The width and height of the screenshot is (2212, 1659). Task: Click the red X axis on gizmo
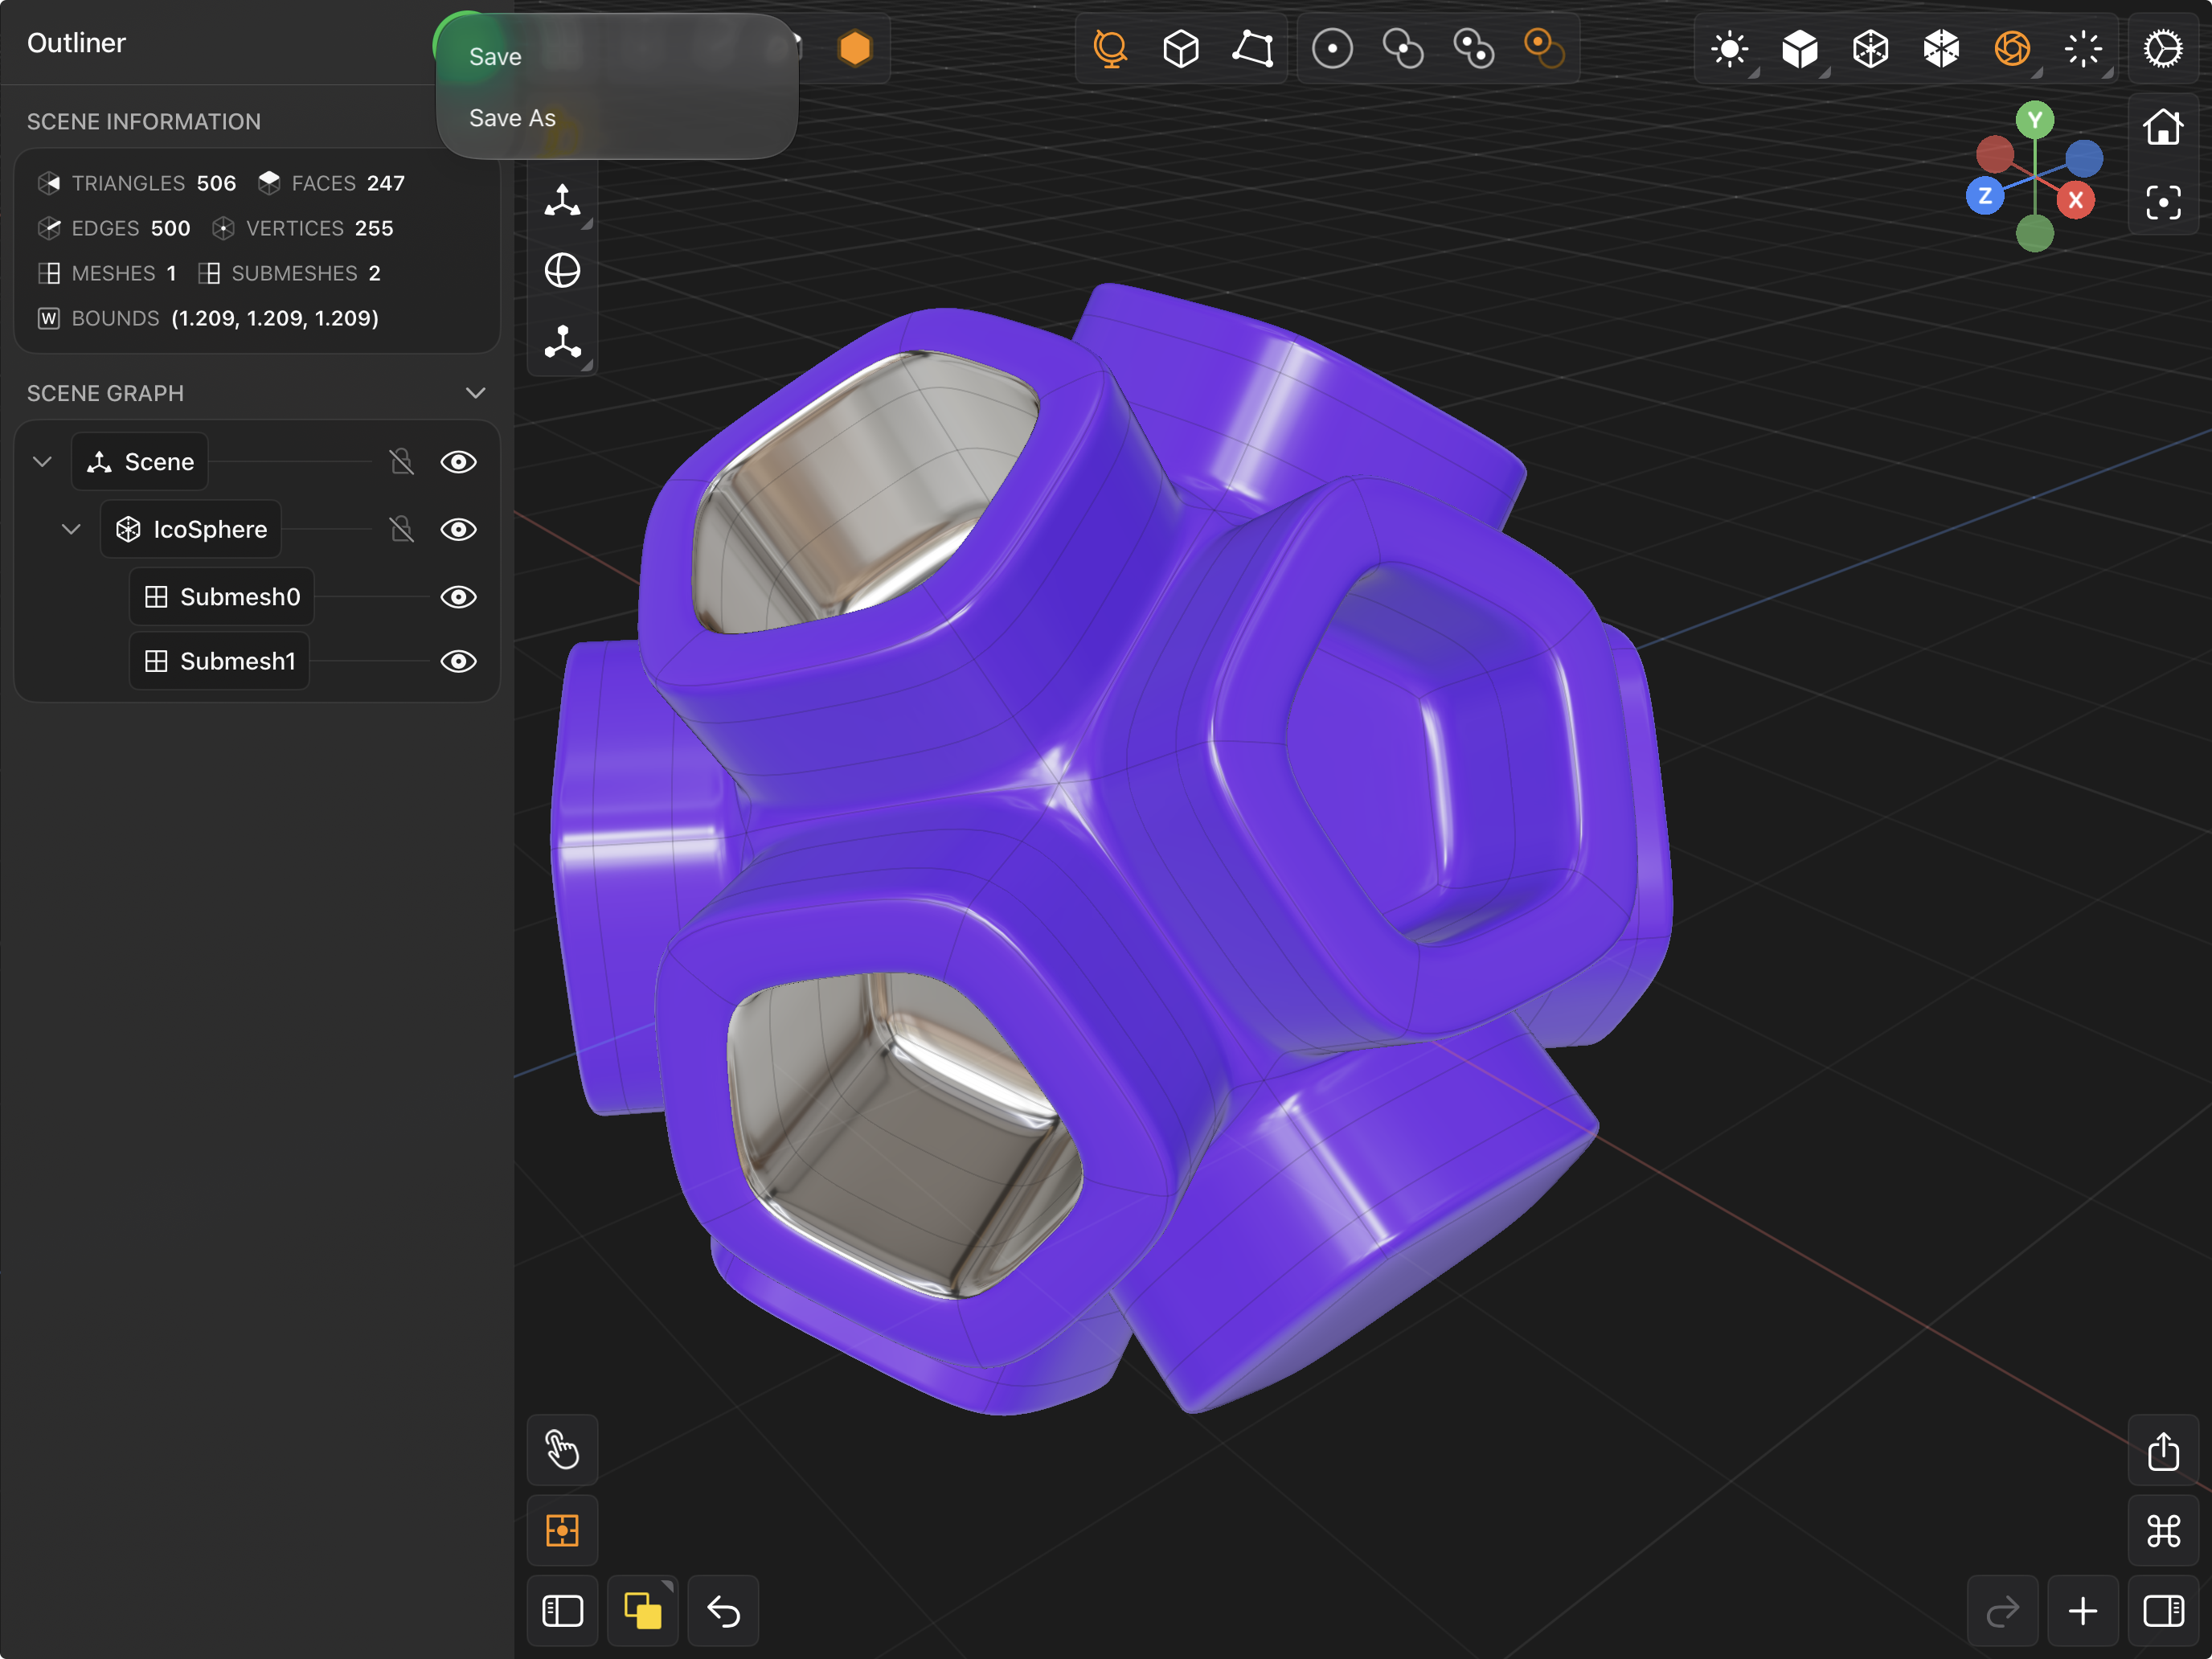coord(2075,199)
